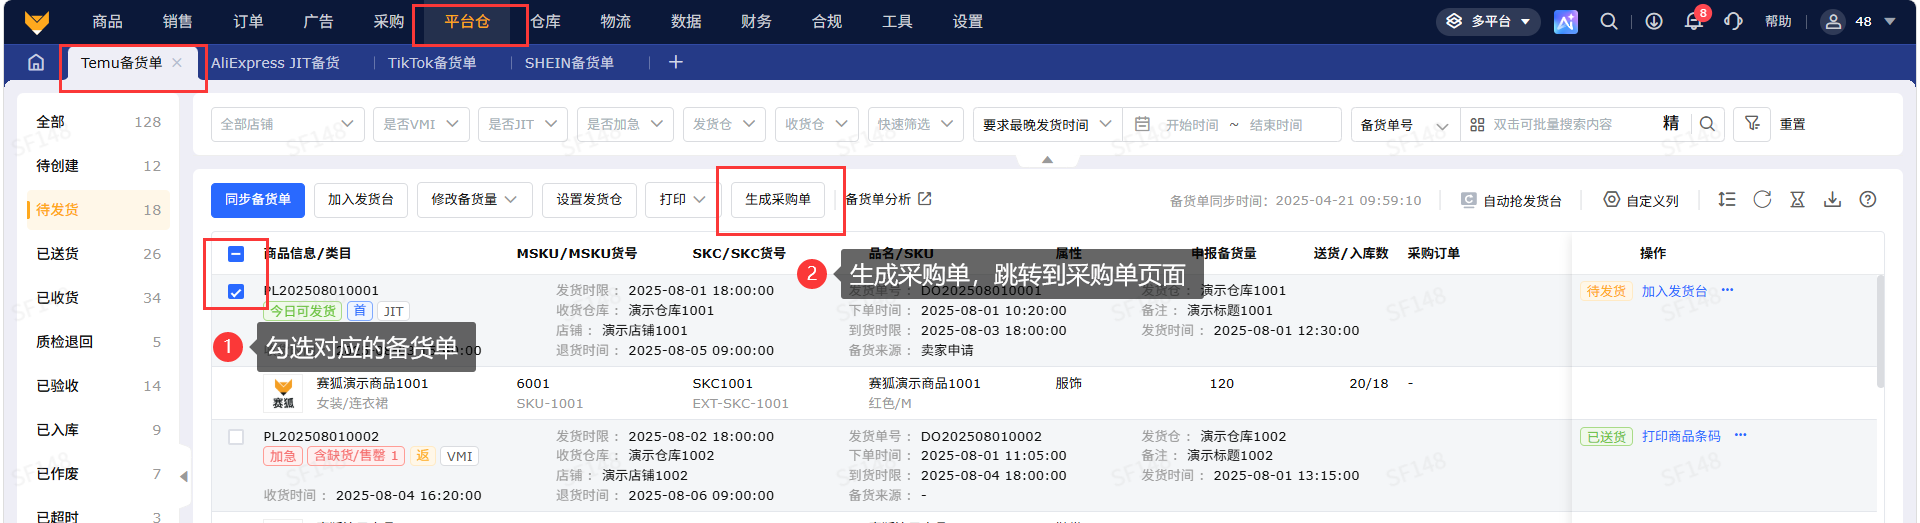Click the global search magnifier in the top bar

coord(1609,21)
